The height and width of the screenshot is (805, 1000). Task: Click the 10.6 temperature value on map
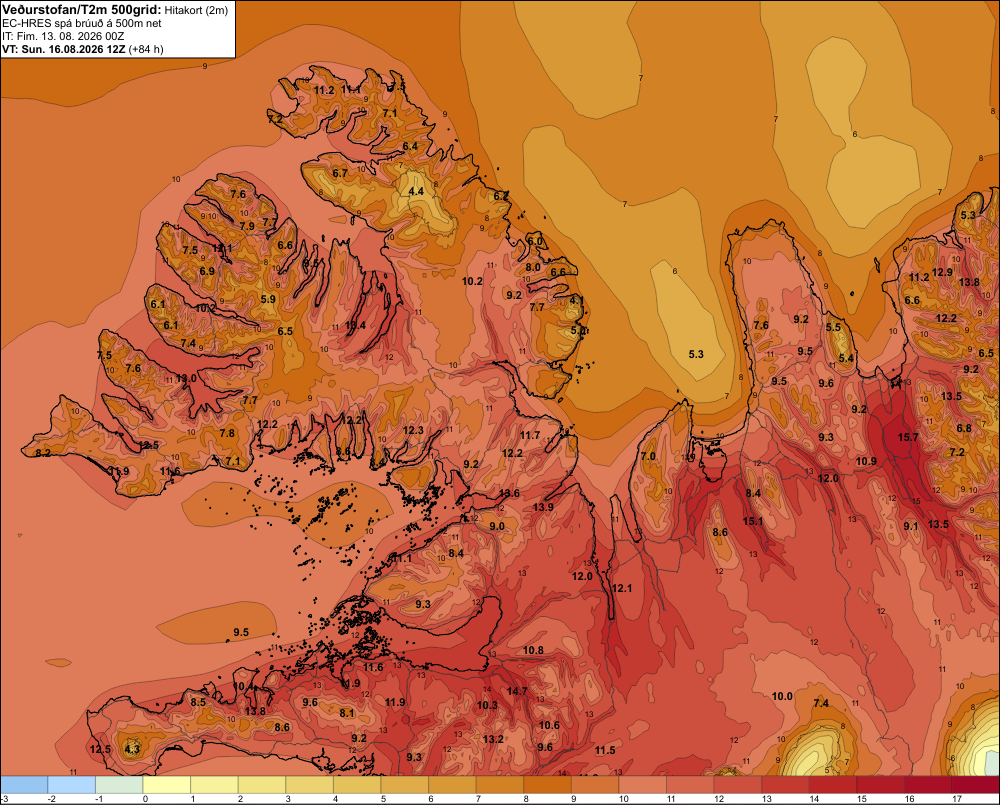549,725
